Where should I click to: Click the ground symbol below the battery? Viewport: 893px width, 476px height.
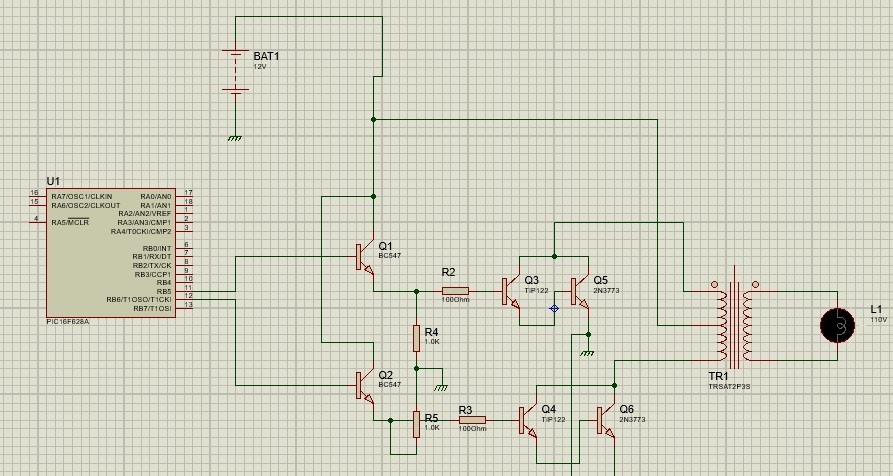pyautogui.click(x=235, y=138)
